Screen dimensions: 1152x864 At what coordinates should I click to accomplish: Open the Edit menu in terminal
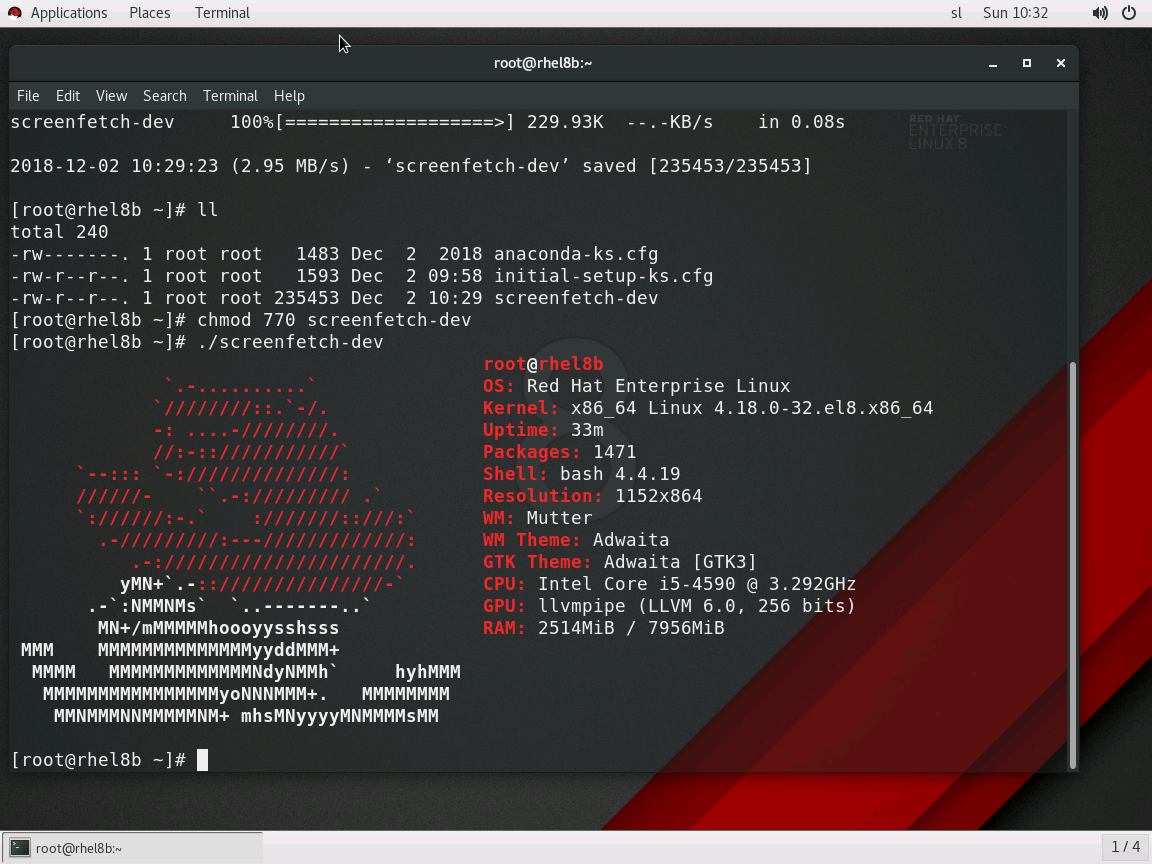tap(67, 96)
